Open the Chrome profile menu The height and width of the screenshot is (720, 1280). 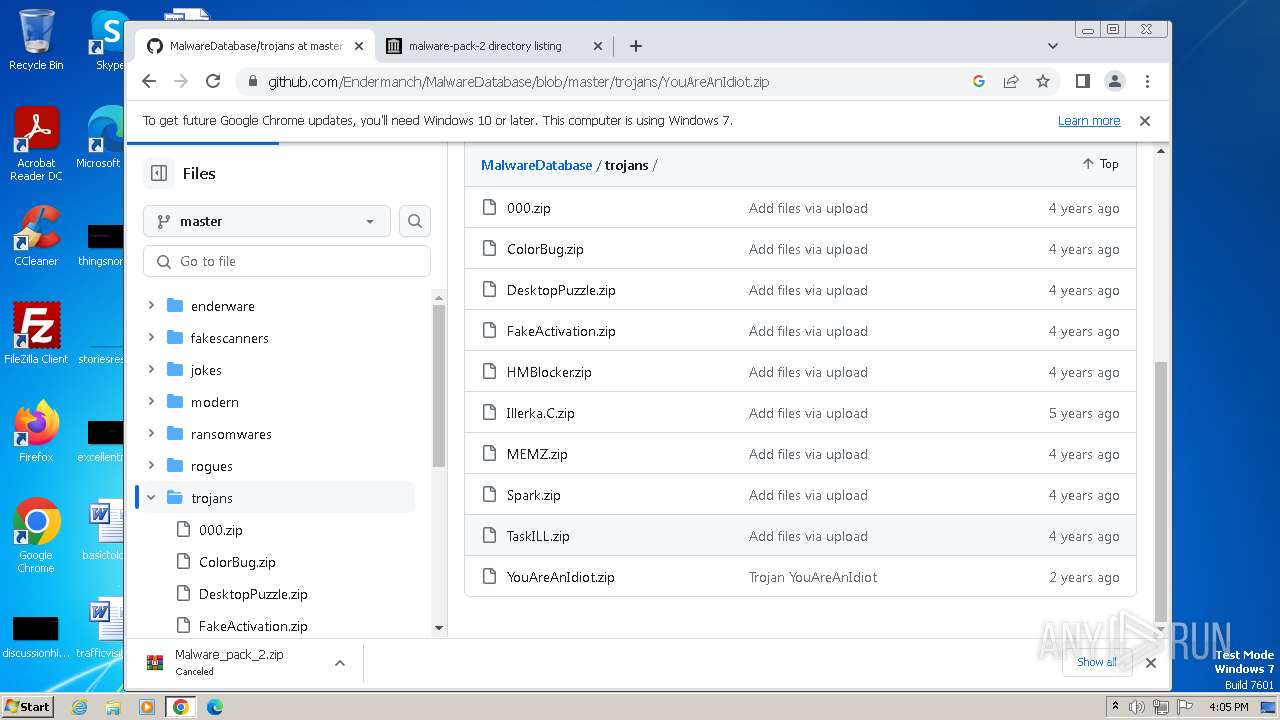[x=1114, y=81]
